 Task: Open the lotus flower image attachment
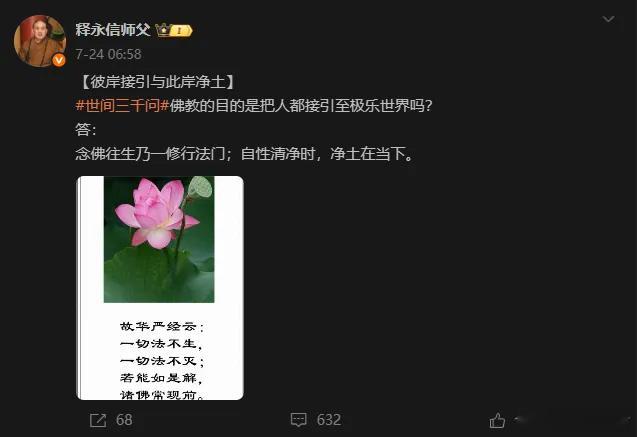tap(160, 288)
